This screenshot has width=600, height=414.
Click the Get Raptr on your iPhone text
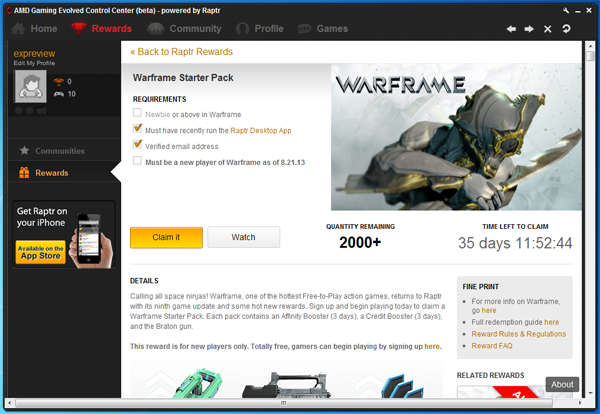pos(41,217)
